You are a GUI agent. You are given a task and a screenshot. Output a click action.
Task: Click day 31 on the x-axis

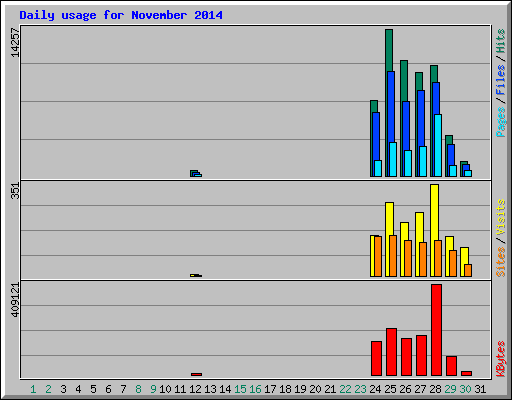pos(480,389)
